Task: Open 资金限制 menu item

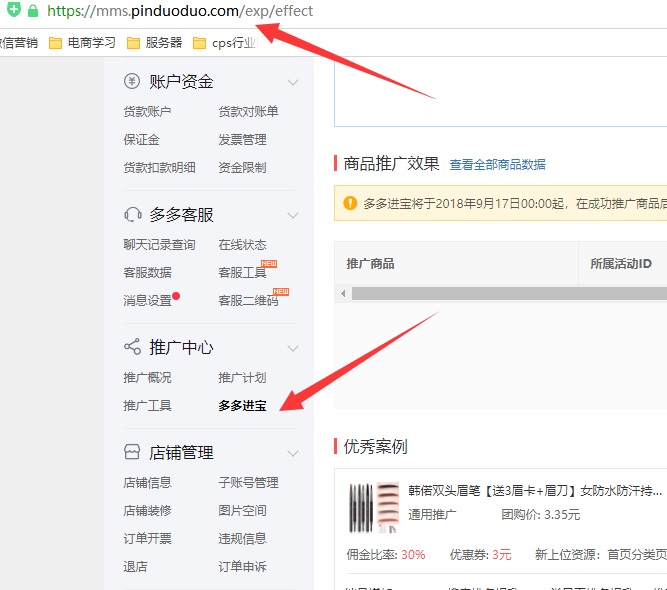Action: click(x=242, y=168)
